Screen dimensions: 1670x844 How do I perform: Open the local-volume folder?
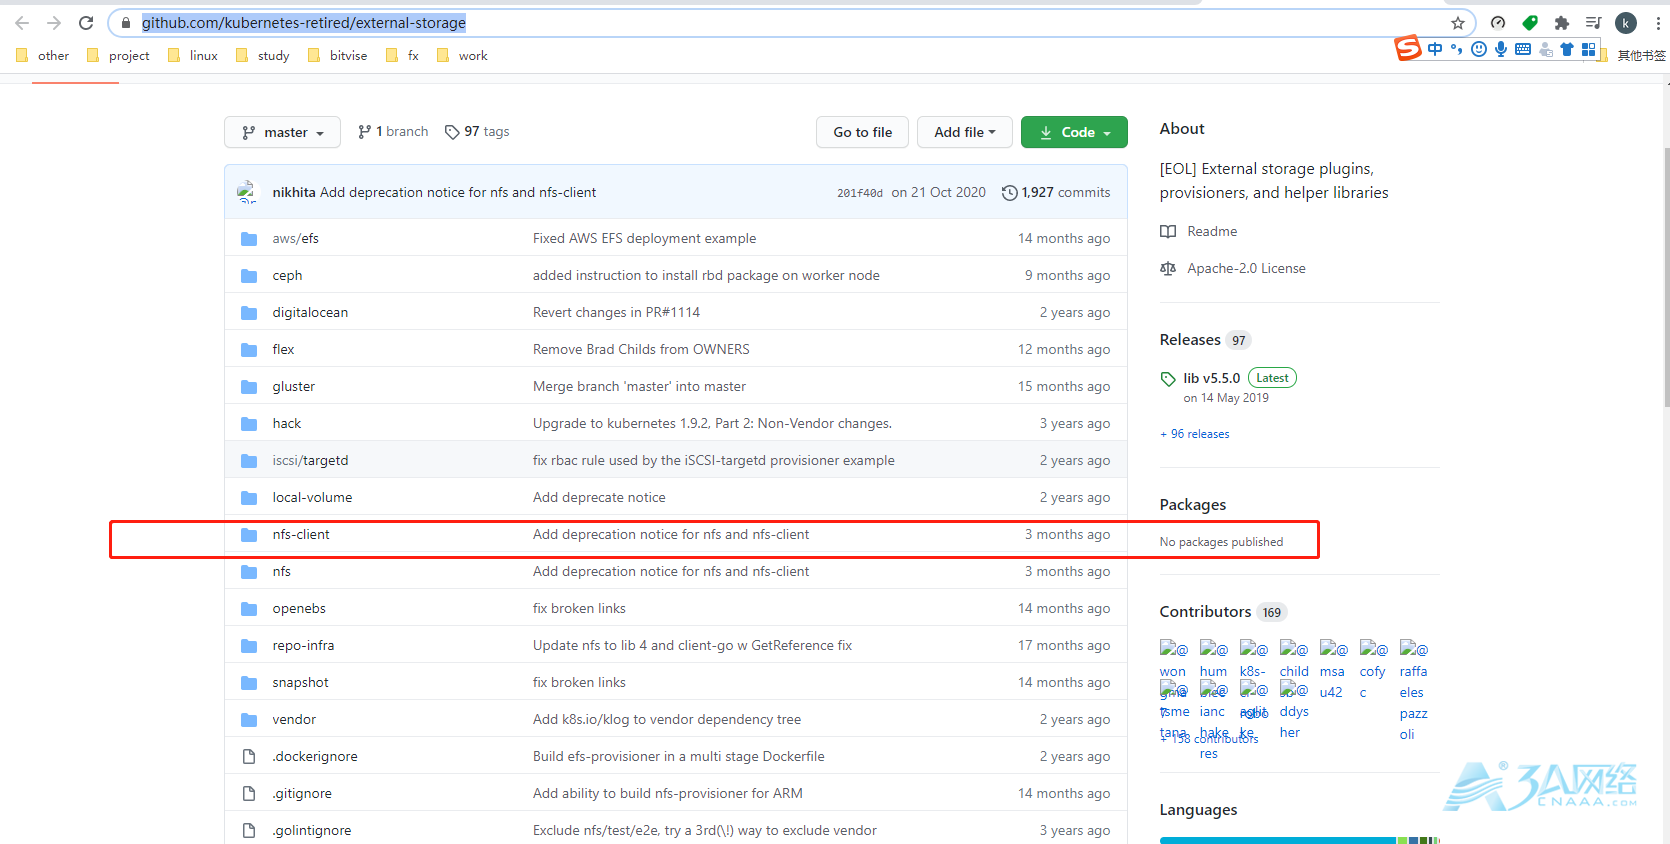tap(312, 497)
